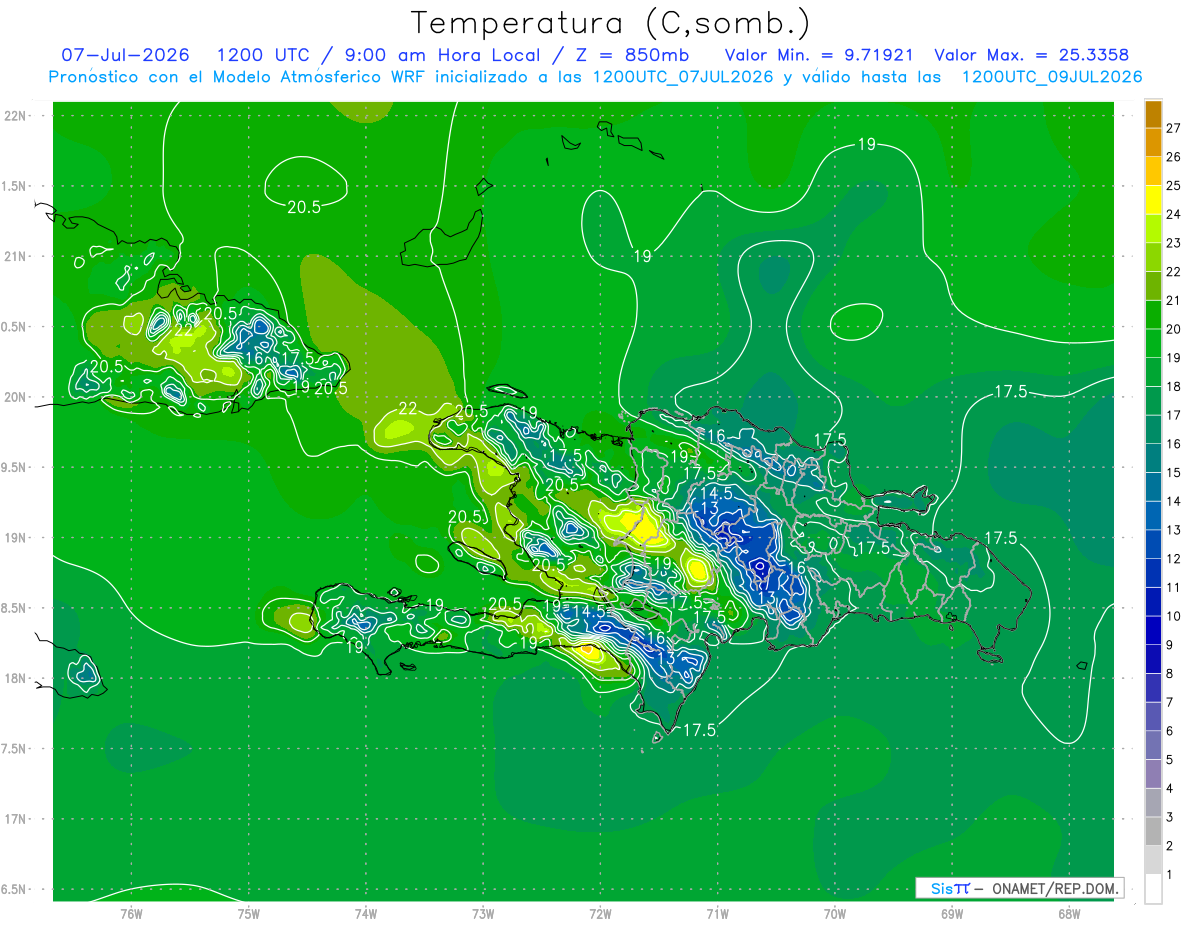Click 'Valor Max. = 25.3358' in header
This screenshot has height=927, width=1200.
click(x=1031, y=55)
